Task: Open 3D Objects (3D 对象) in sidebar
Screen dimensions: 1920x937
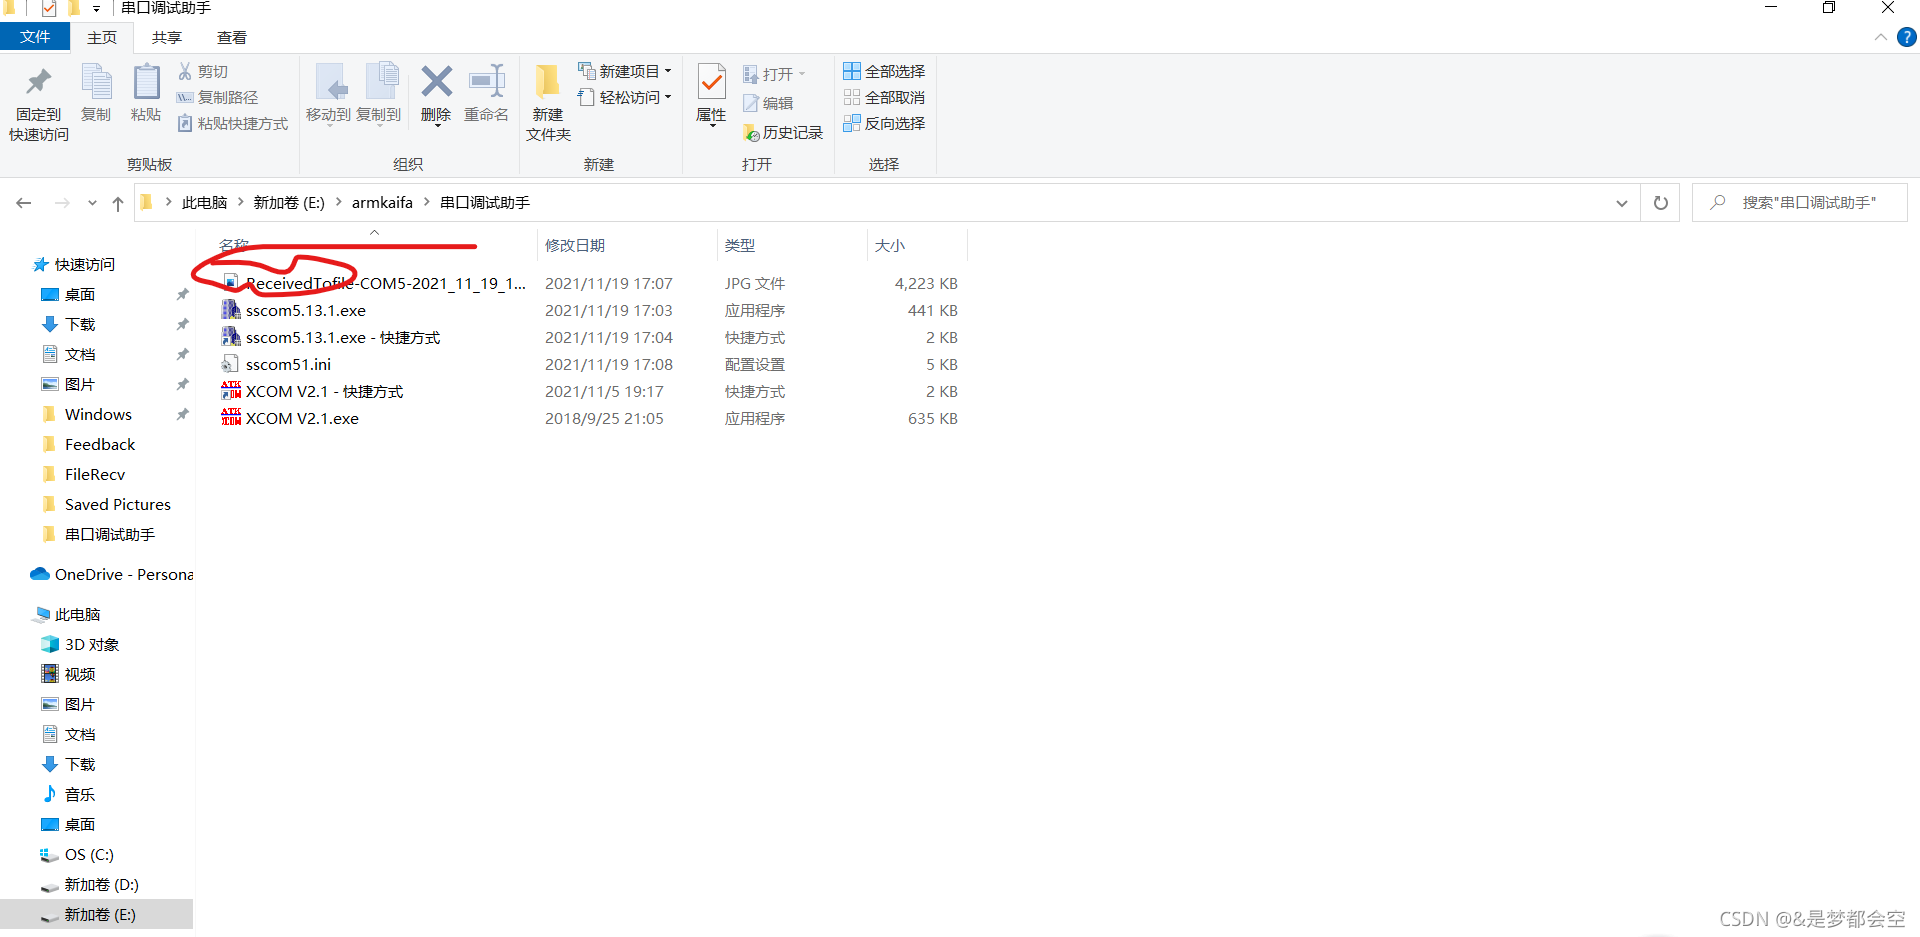Action: coord(92,644)
